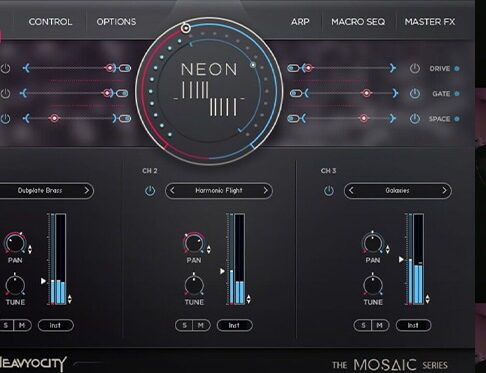Click the DRIVE label
This screenshot has width=486, height=373.
click(x=440, y=69)
